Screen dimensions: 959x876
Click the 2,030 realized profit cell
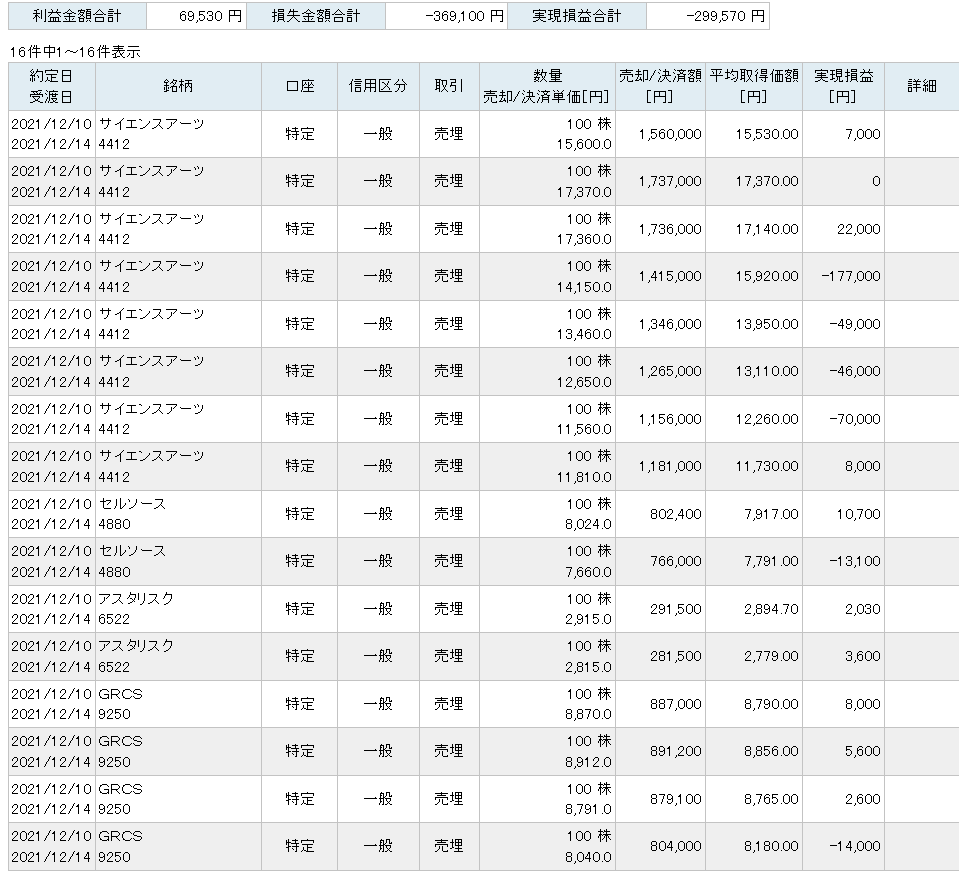click(x=843, y=609)
